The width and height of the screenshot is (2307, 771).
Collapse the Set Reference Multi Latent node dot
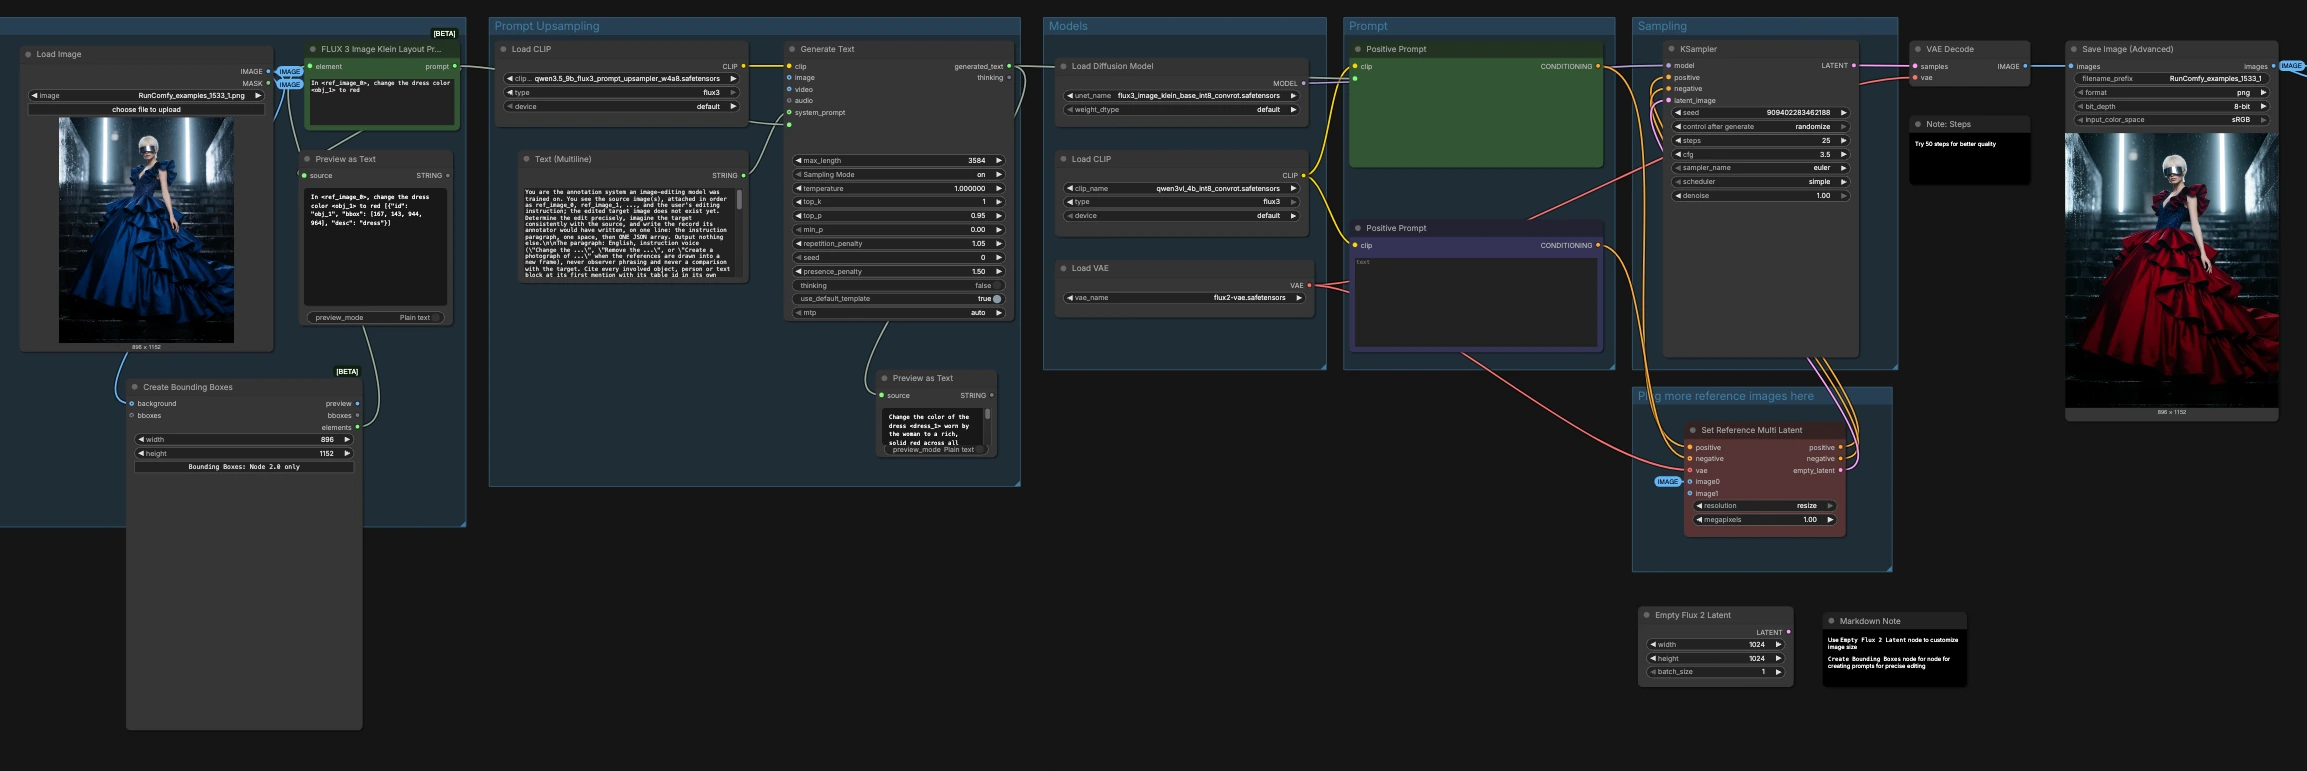point(1693,430)
